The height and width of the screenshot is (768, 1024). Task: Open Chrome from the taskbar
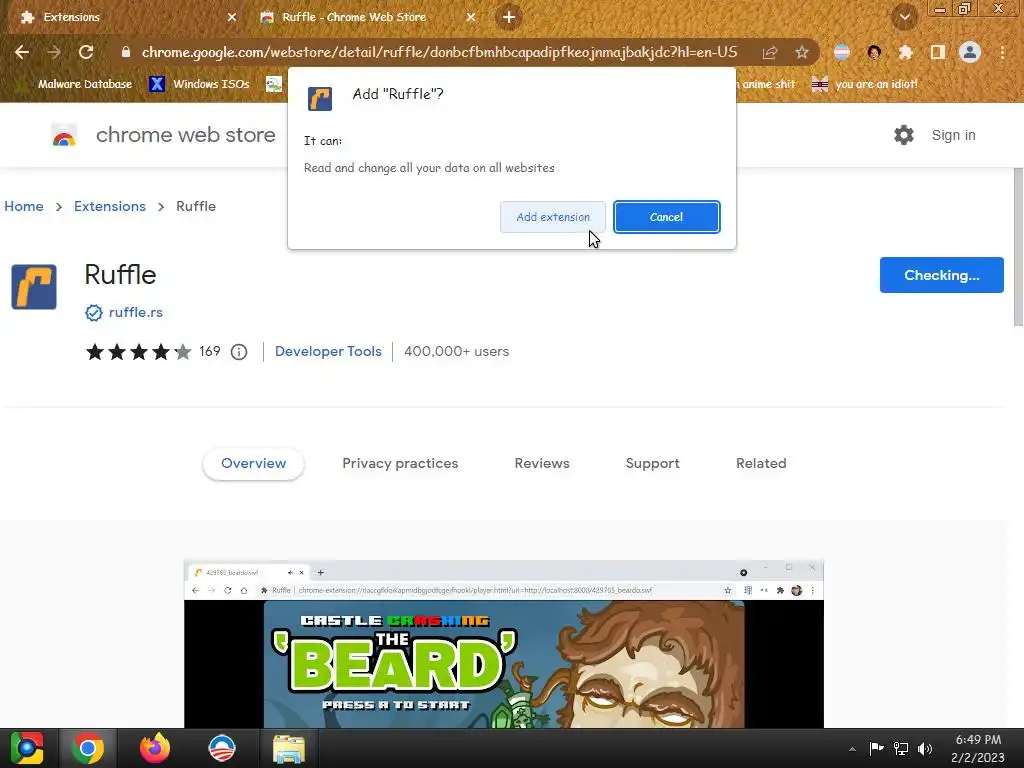88,748
